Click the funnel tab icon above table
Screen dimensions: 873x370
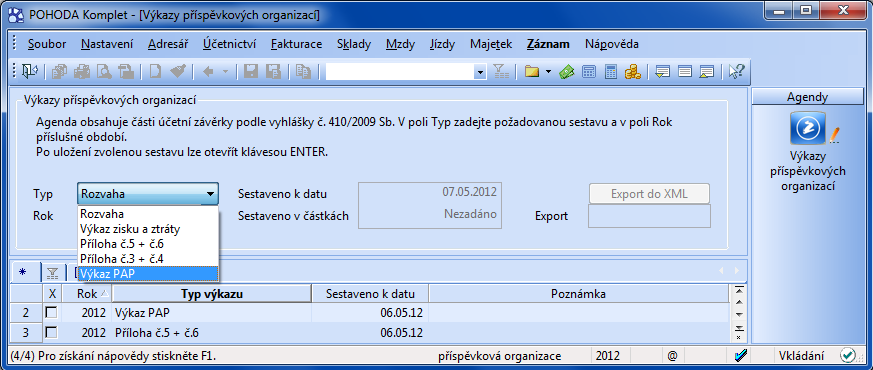[x=52, y=273]
